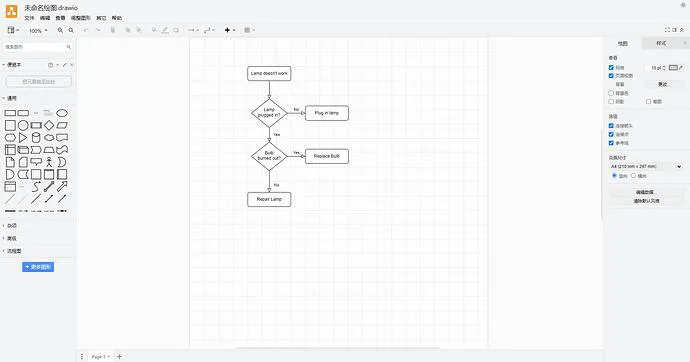Select the cloud shape in General palette
Screen dimensions: 690x362
(x=49, y=138)
